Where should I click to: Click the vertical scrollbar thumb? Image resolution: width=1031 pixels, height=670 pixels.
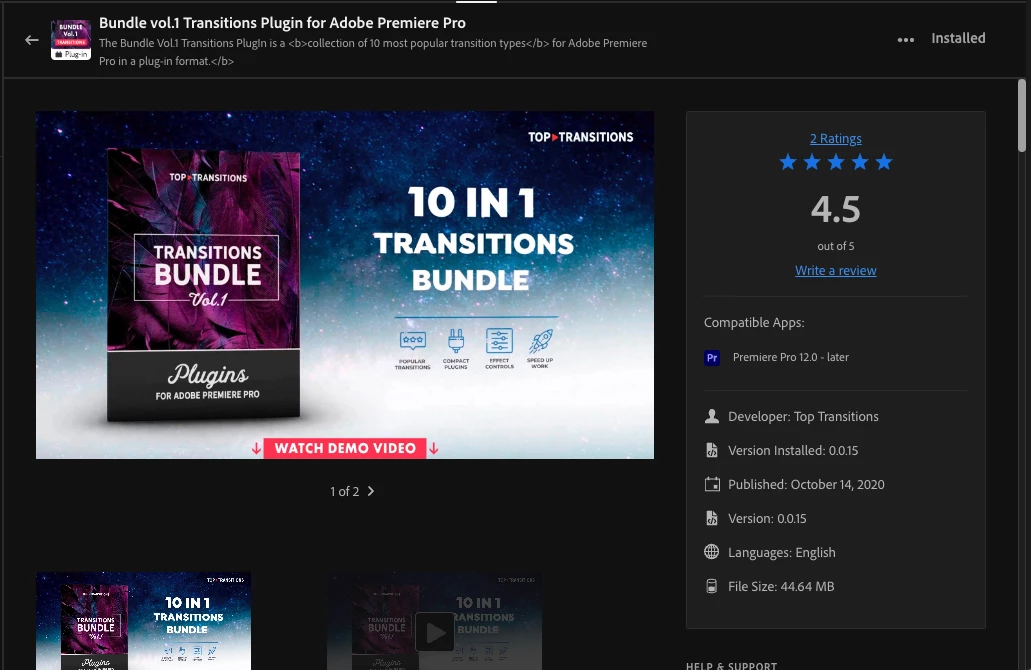click(x=1022, y=116)
